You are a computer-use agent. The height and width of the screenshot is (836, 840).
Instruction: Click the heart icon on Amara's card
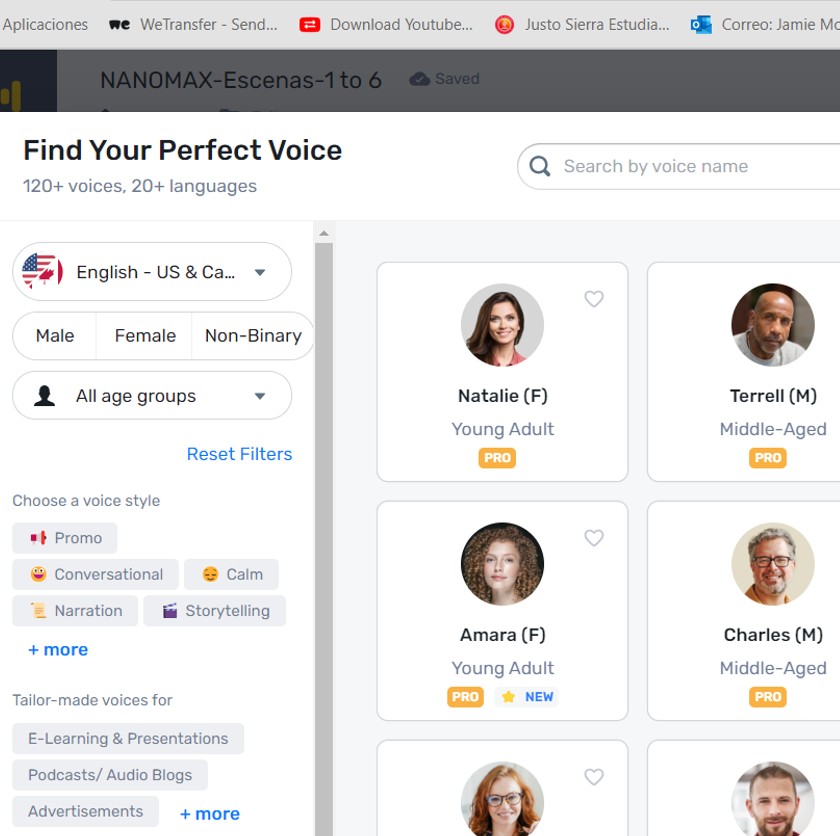point(594,538)
